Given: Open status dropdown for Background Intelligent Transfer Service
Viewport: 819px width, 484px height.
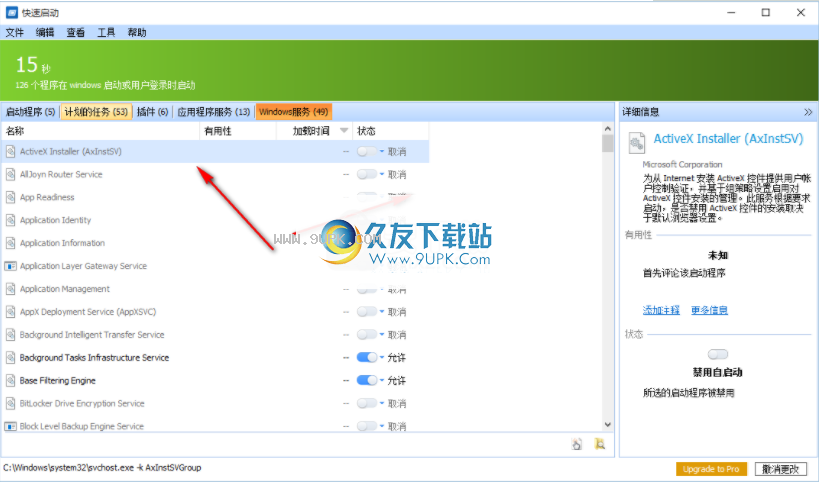Looking at the screenshot, I should [x=382, y=335].
